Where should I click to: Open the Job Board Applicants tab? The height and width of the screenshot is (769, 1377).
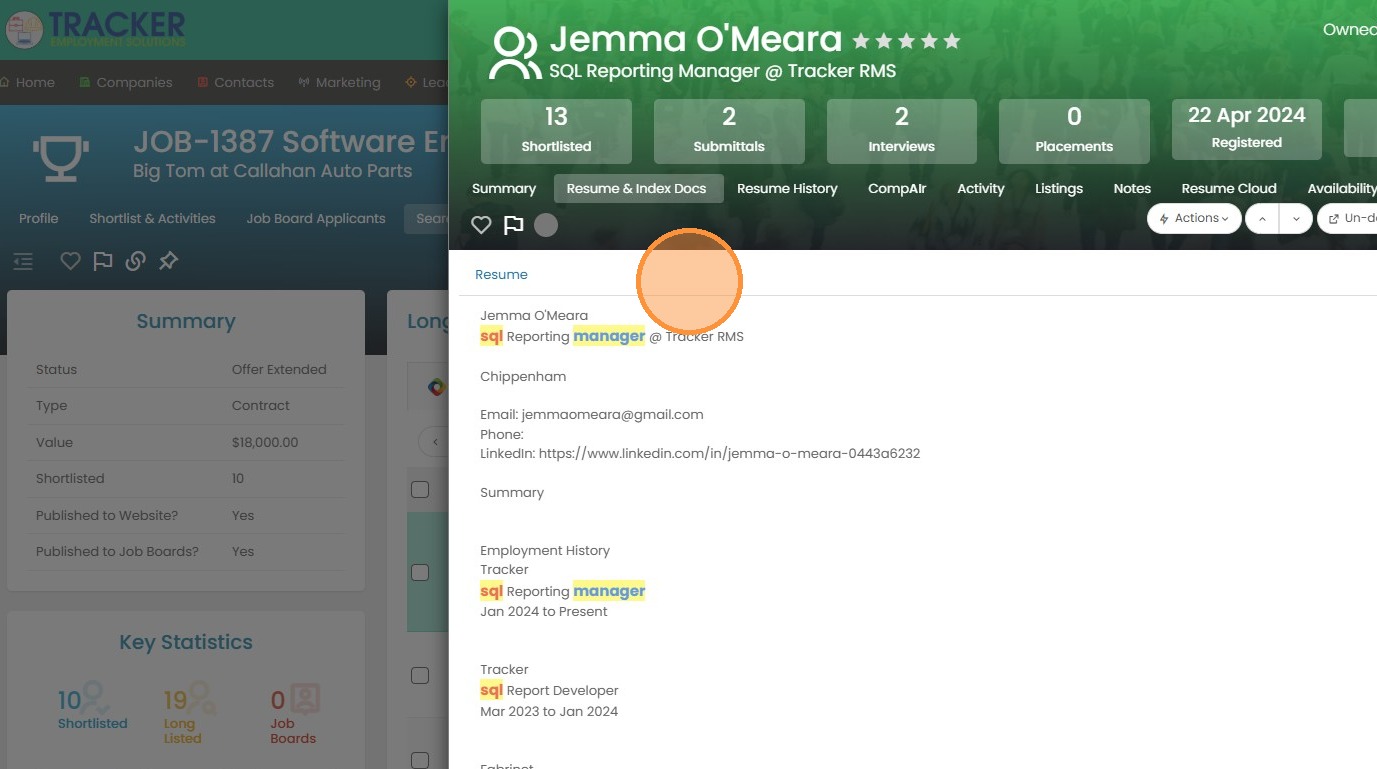pyautogui.click(x=316, y=218)
